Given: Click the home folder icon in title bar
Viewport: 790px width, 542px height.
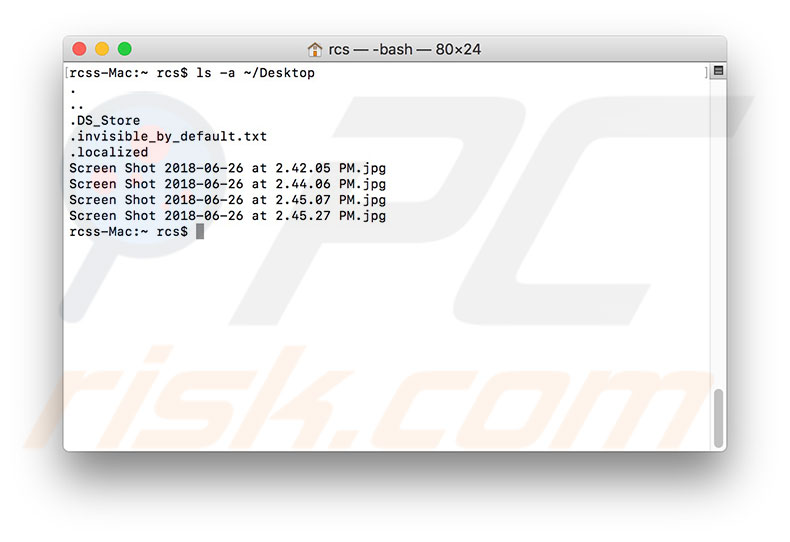Looking at the screenshot, I should (x=315, y=49).
